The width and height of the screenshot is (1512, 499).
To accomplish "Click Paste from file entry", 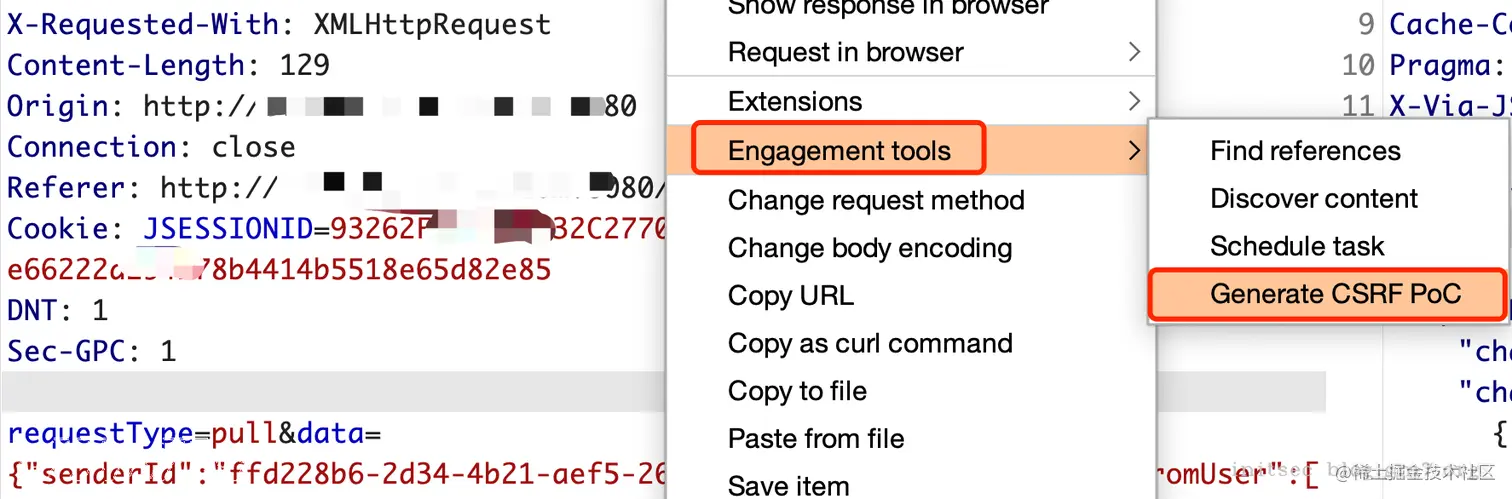I will pyautogui.click(x=816, y=439).
